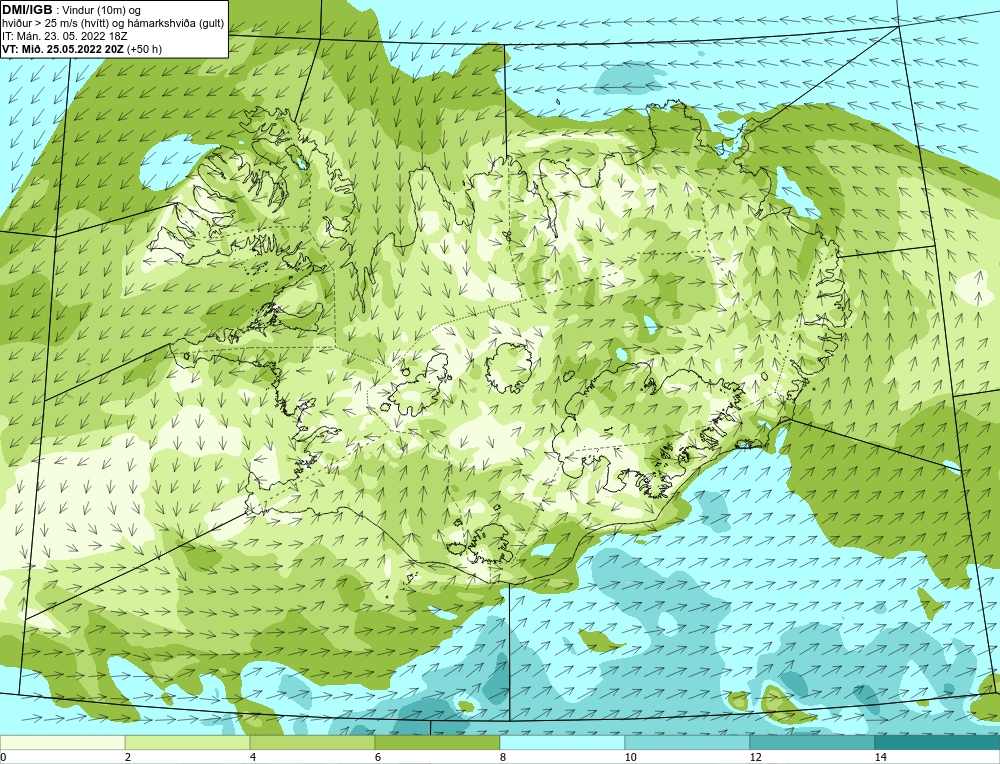The image size is (1000, 764).
Task: Click the legend value label 6
Action: [378, 757]
